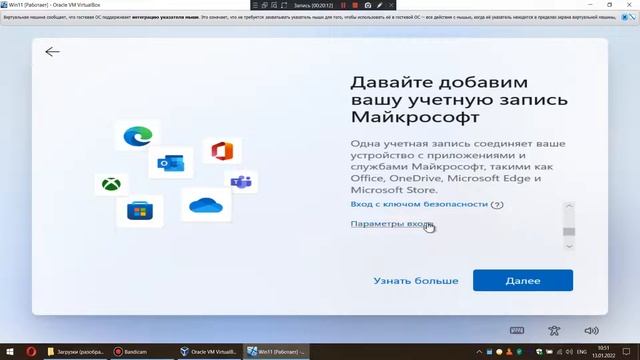Switch to Bandicam taskbar item

click(141, 351)
